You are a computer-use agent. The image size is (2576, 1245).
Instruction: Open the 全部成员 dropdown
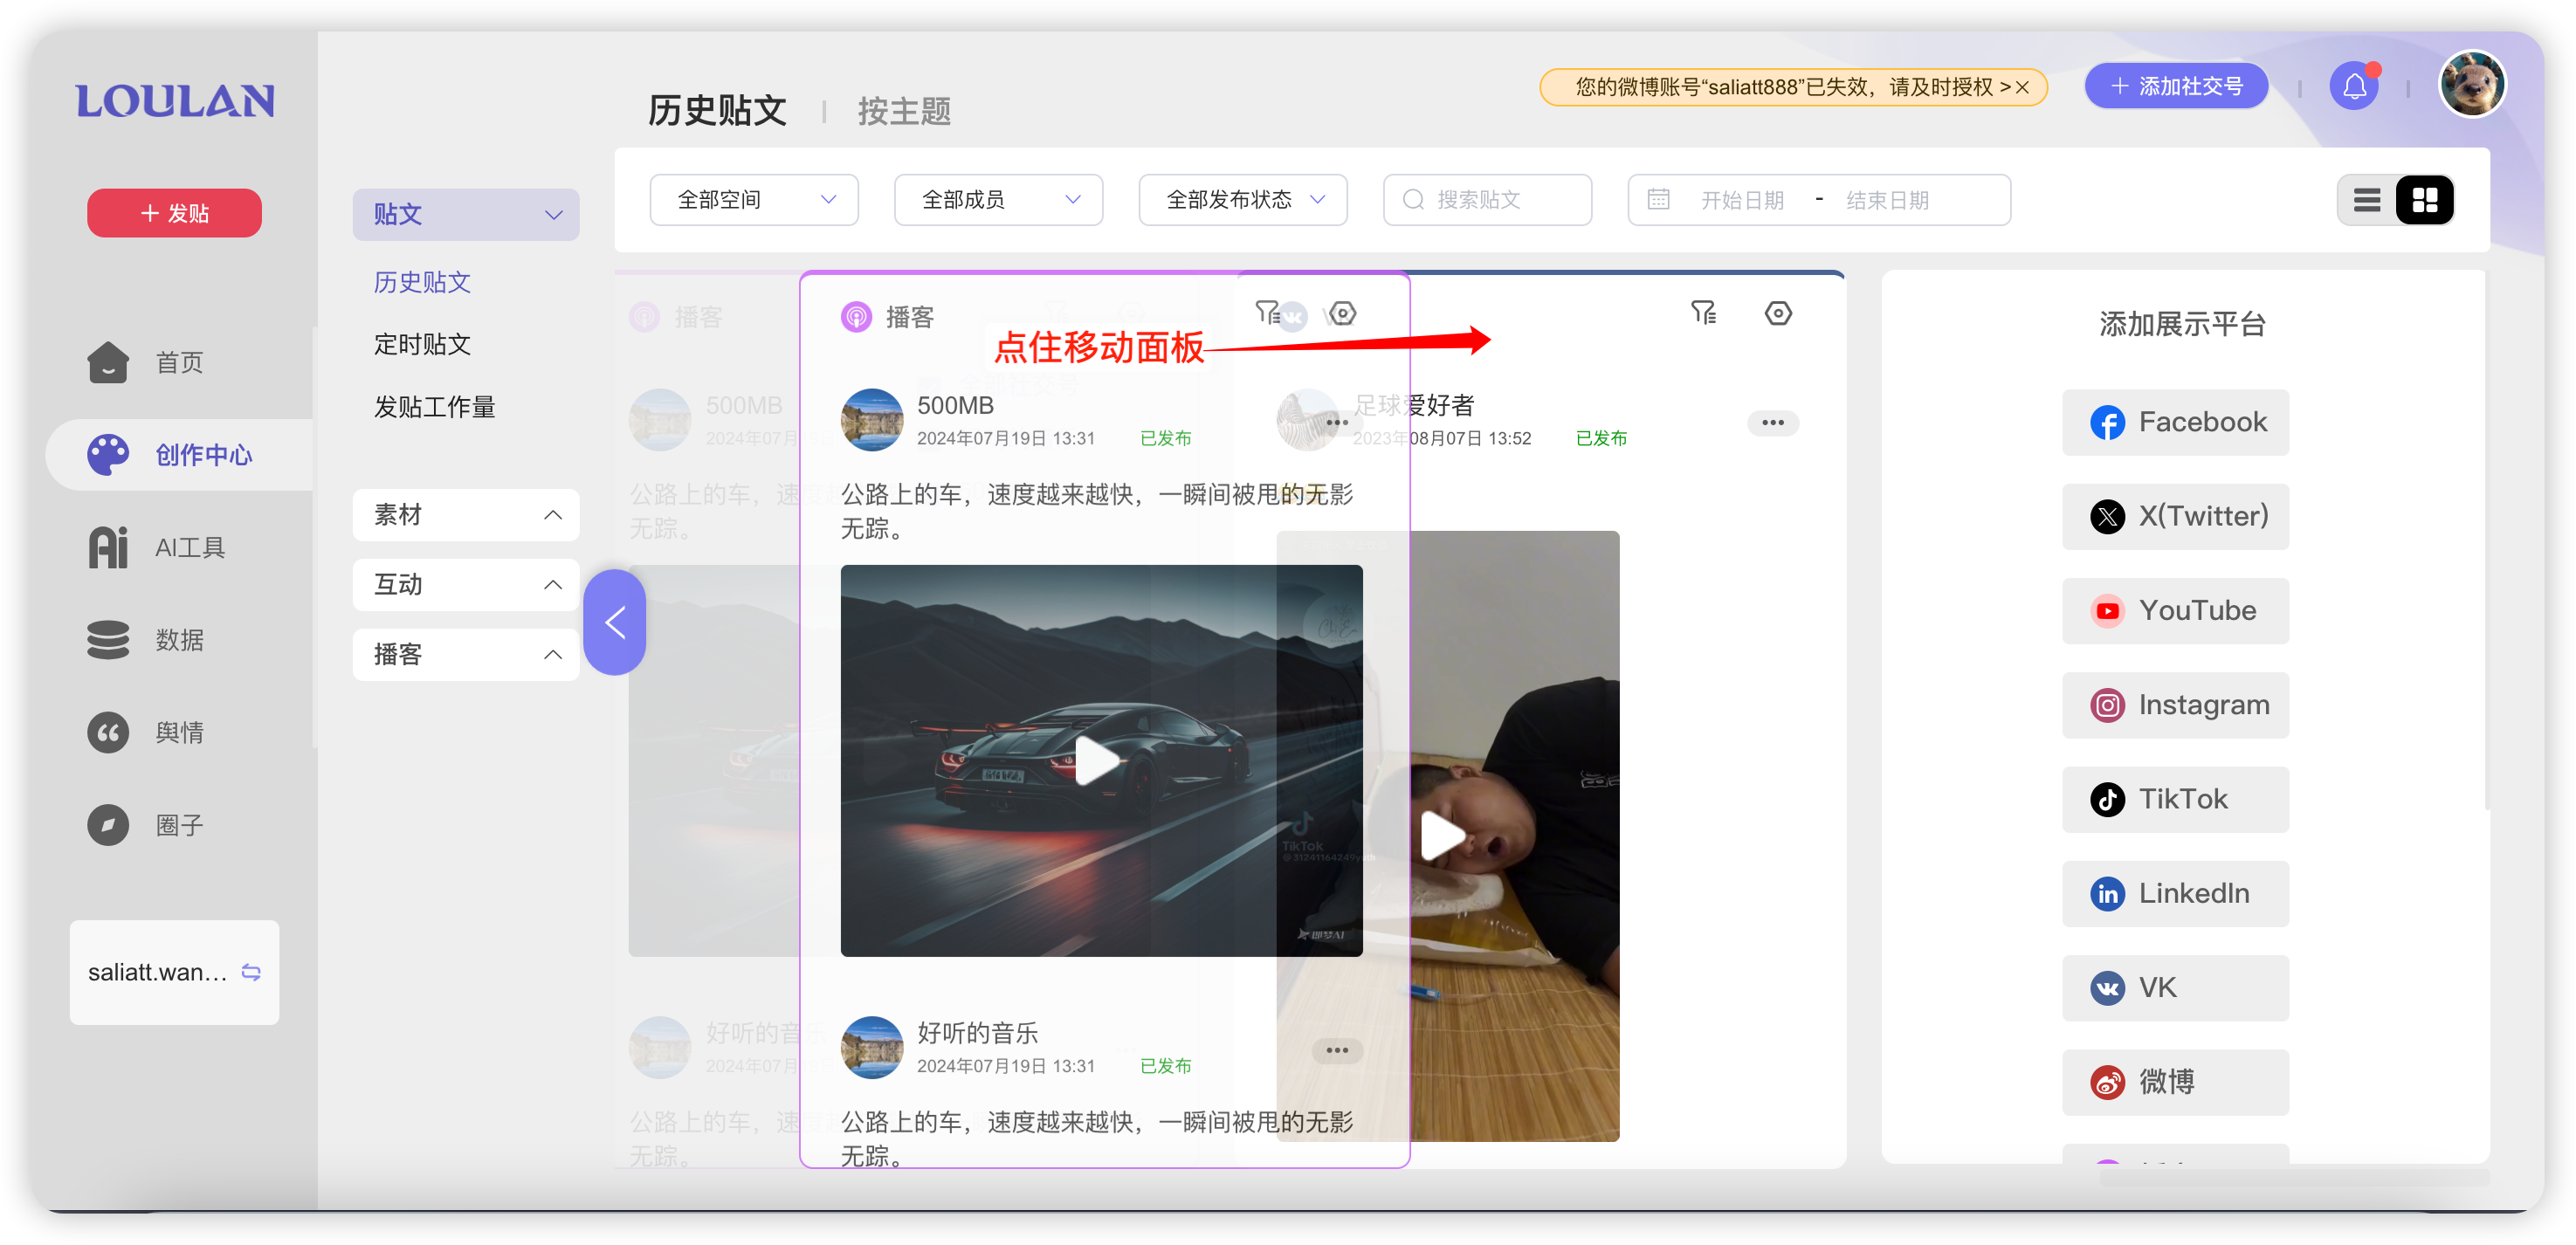point(998,200)
